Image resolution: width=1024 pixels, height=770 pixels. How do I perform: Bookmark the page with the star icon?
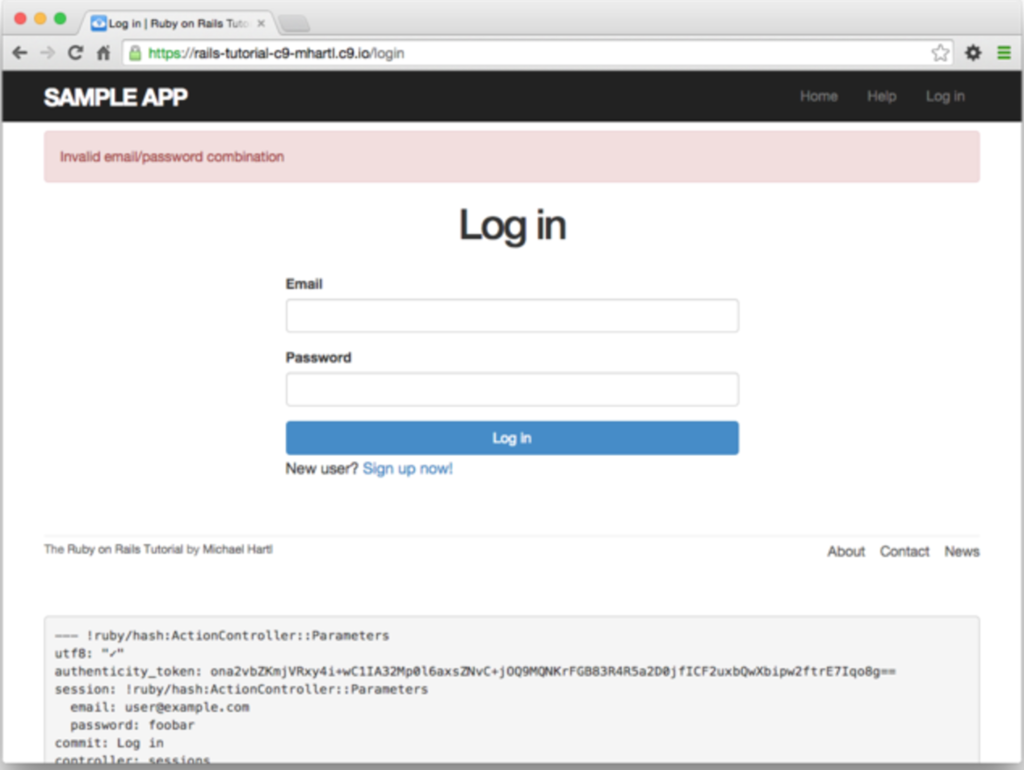tap(941, 52)
